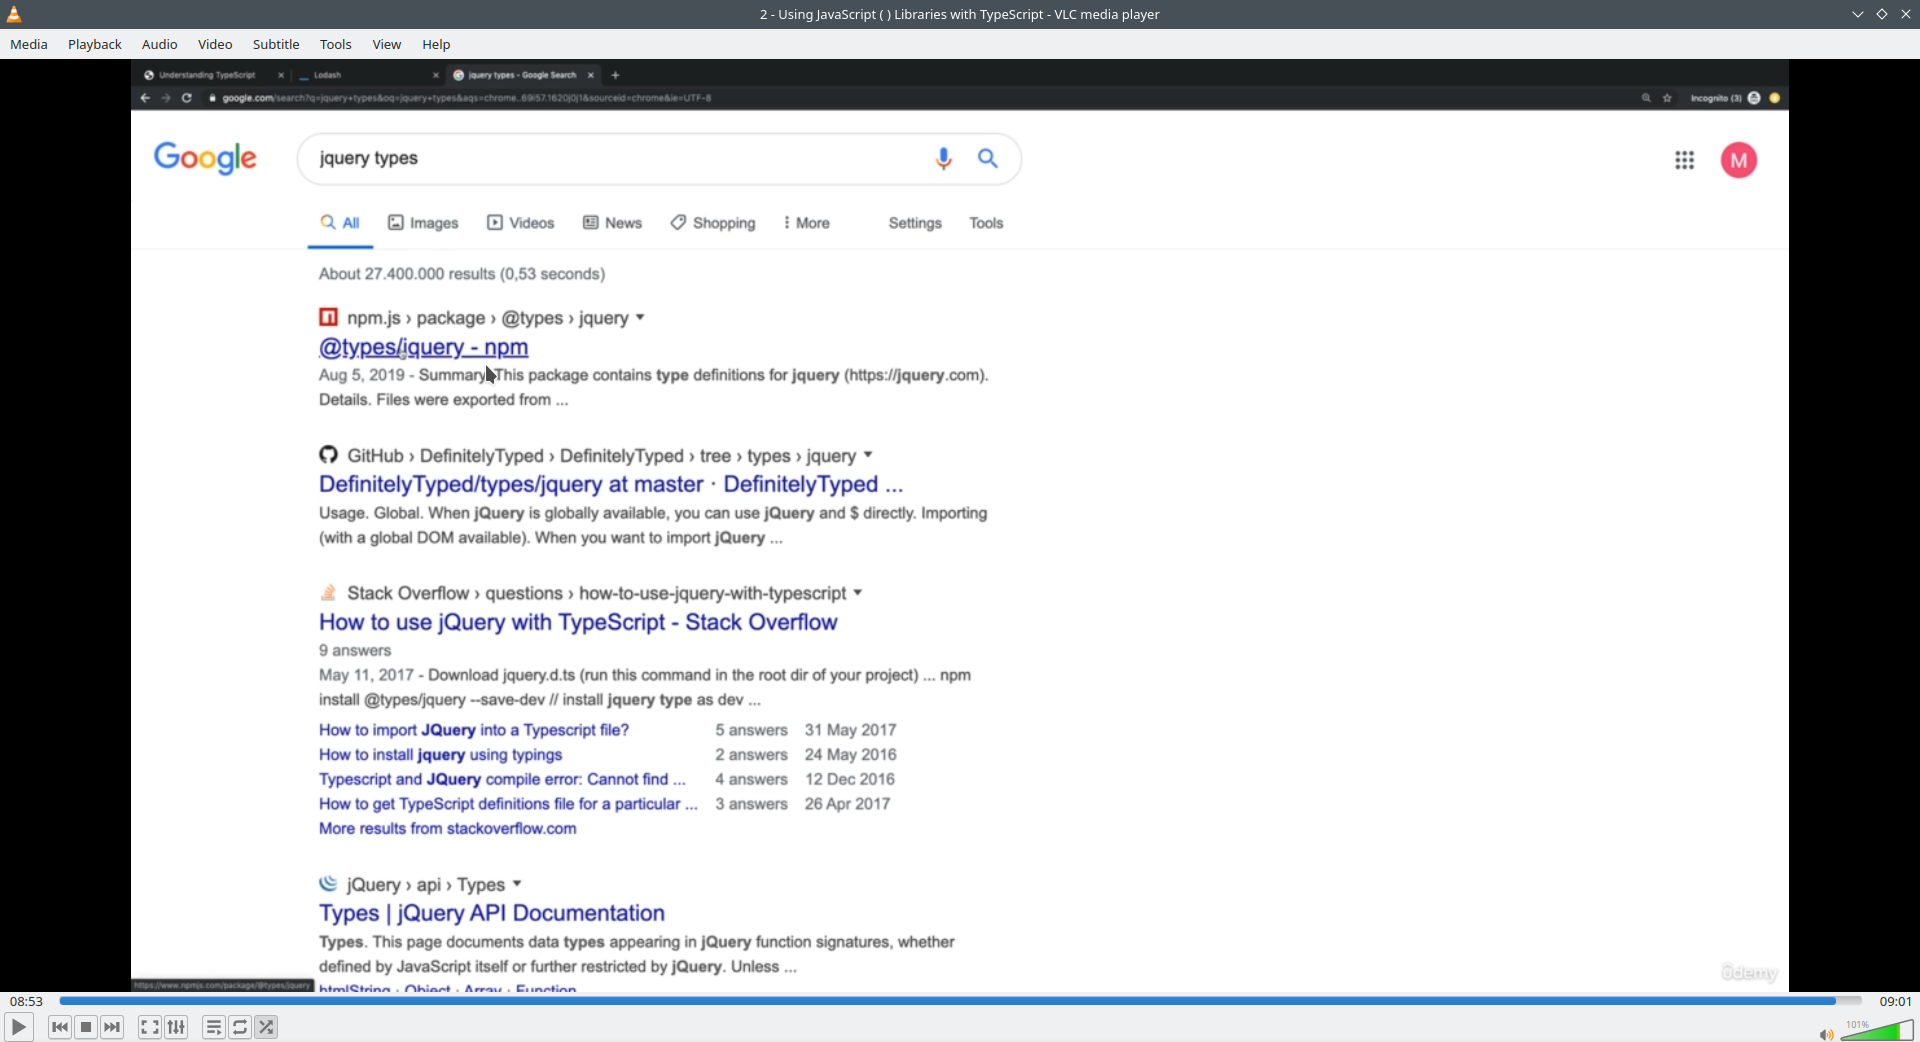Skip to next media in playlist

[113, 1027]
